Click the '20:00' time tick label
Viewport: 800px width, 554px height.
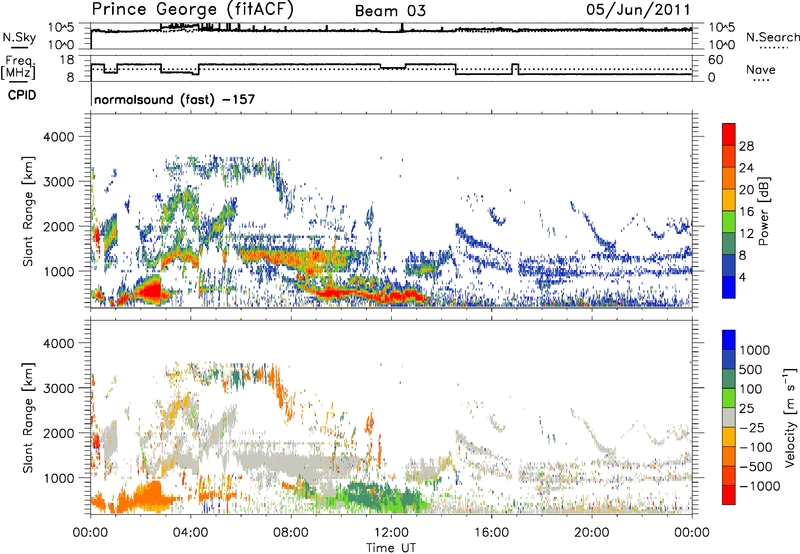(x=591, y=533)
